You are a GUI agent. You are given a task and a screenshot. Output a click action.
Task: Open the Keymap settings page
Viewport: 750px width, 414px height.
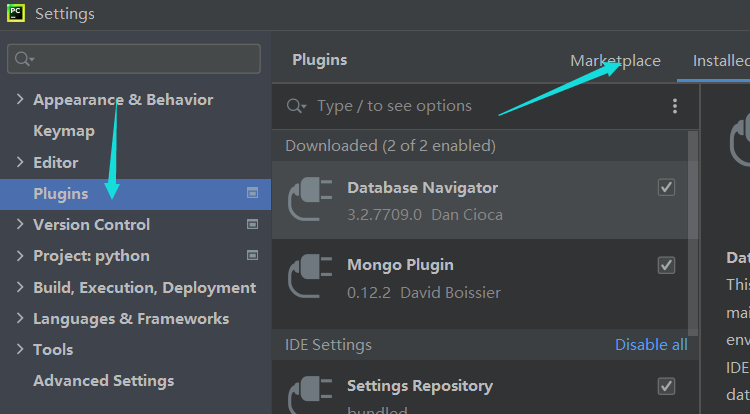[64, 131]
